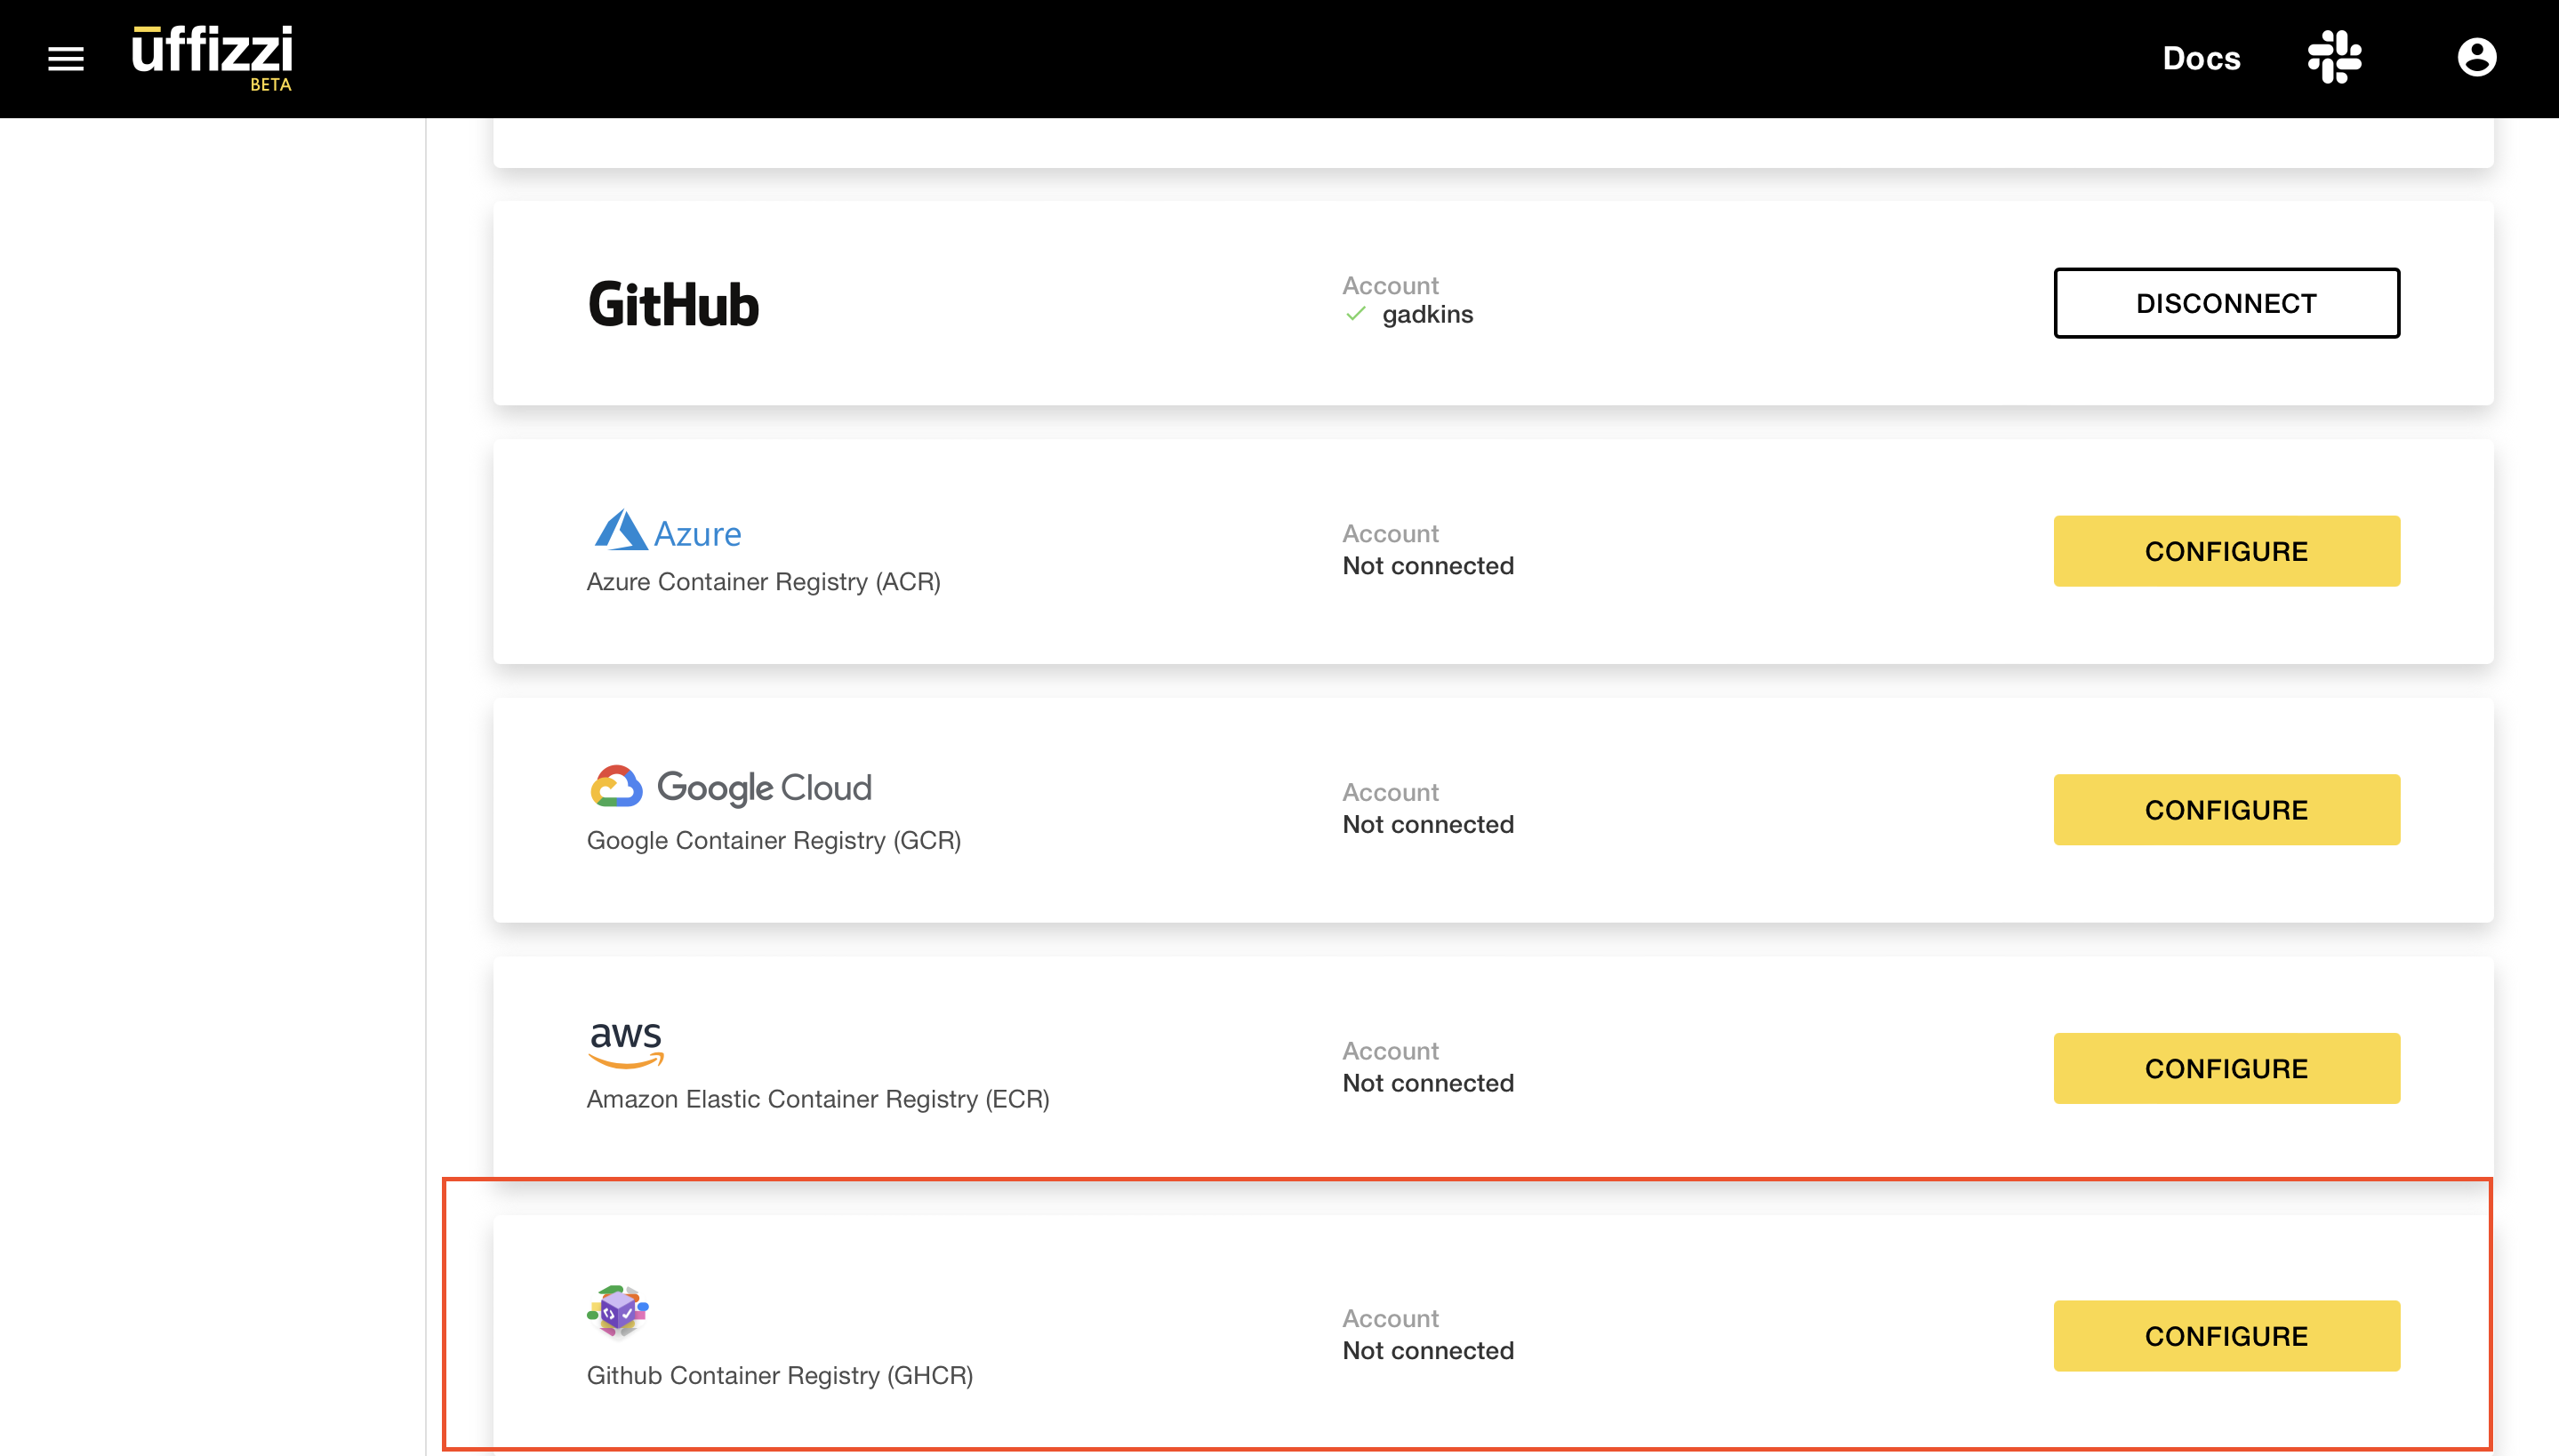
Task: Click Amazon Elastic Container Registry (ECR) text
Action: coord(817,1098)
